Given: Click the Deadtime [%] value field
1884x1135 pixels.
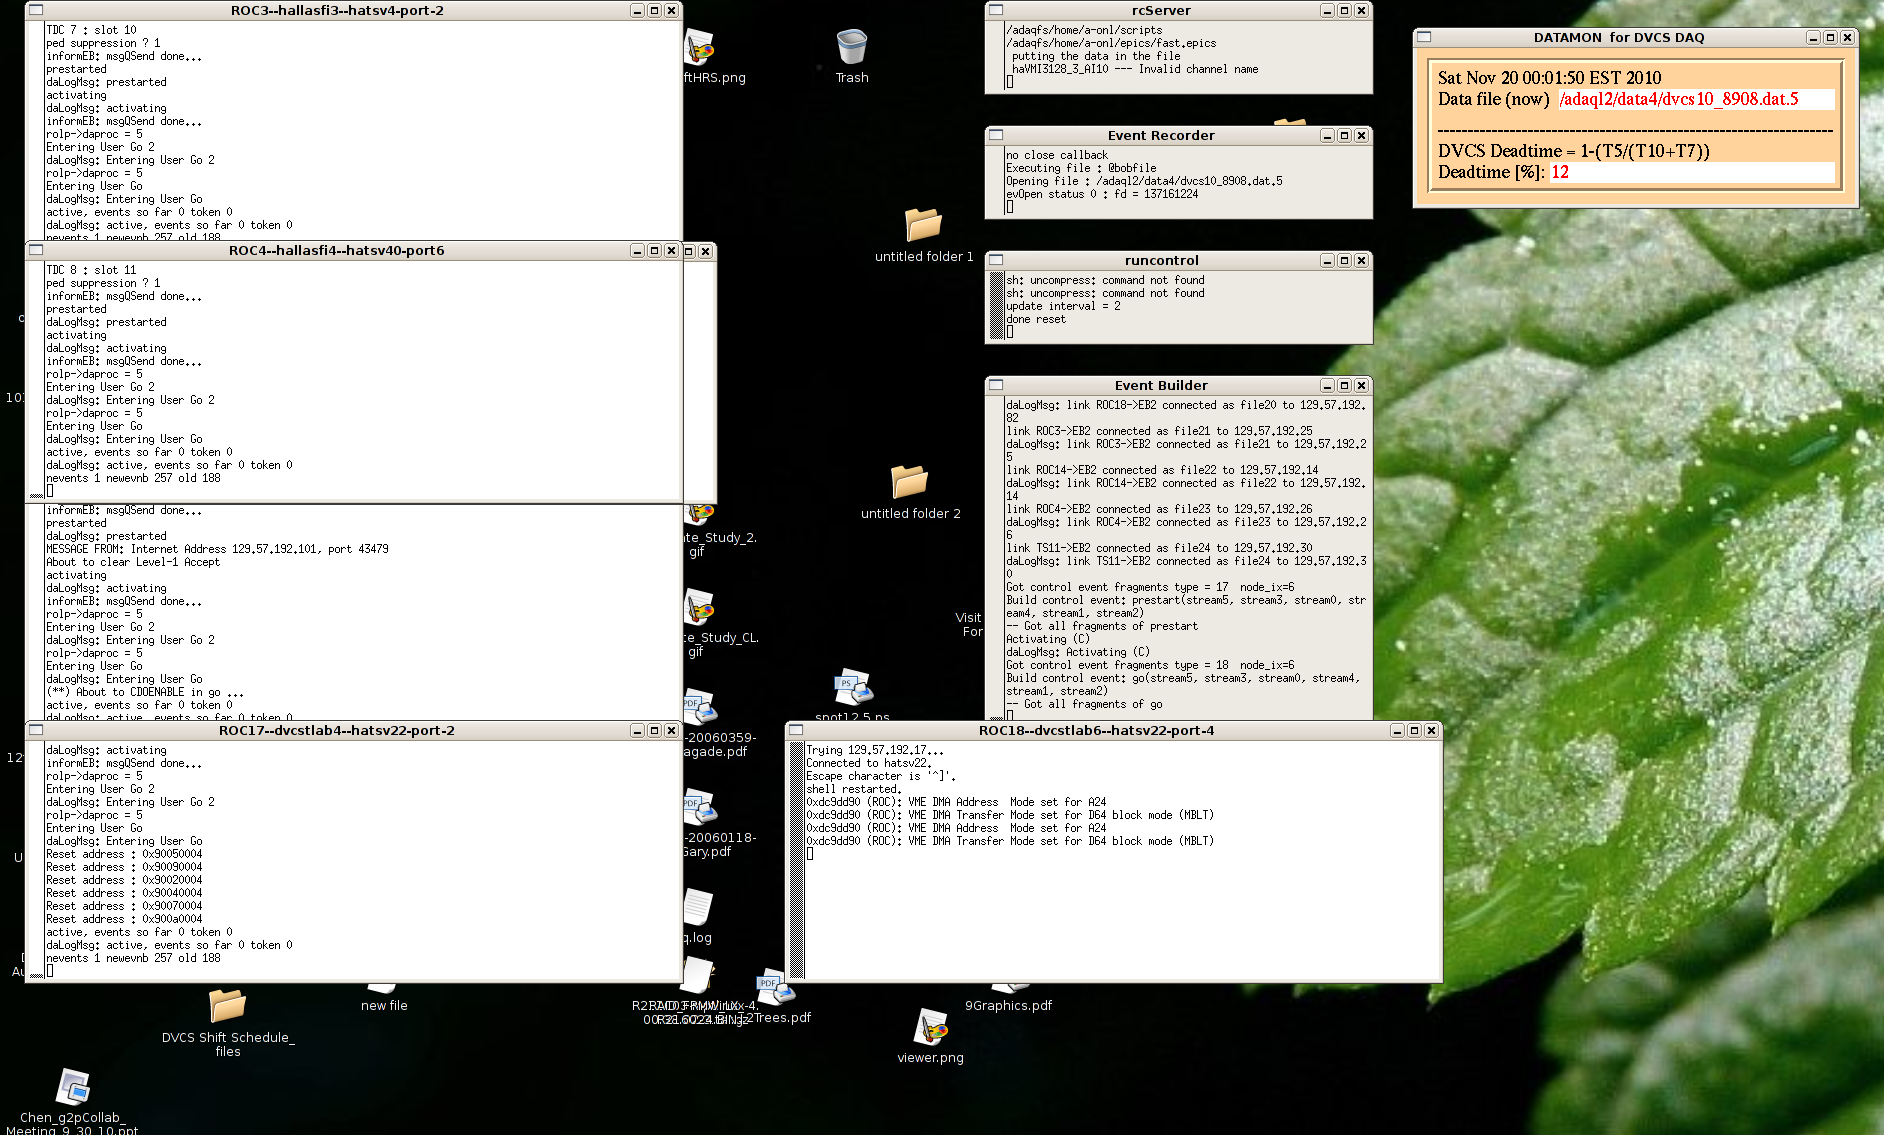Looking at the screenshot, I should pos(1691,172).
